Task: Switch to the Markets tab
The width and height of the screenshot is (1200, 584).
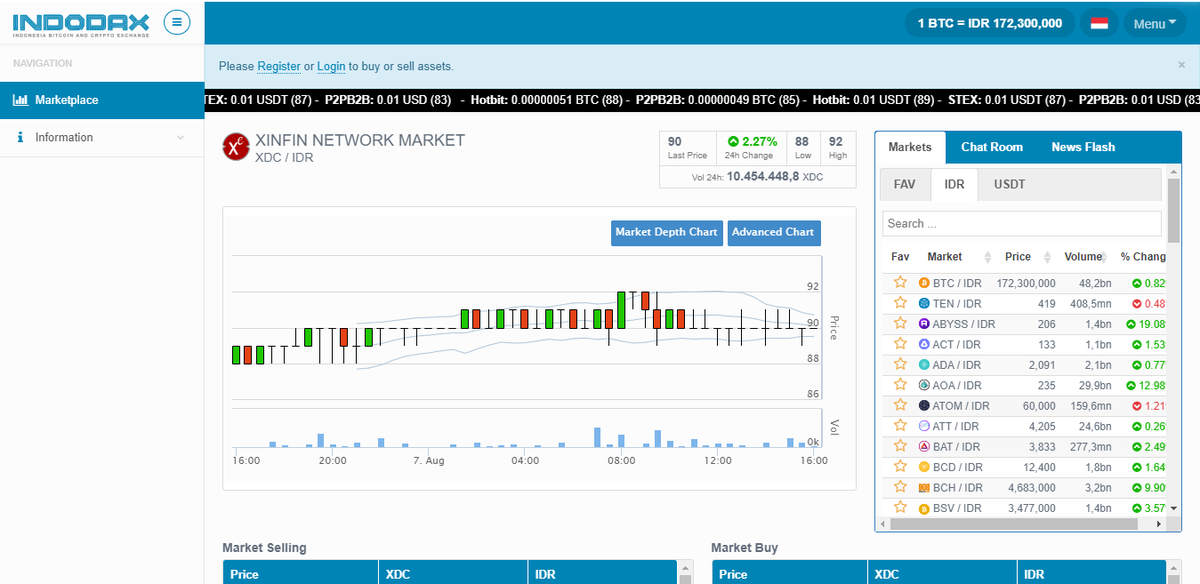Action: point(910,147)
